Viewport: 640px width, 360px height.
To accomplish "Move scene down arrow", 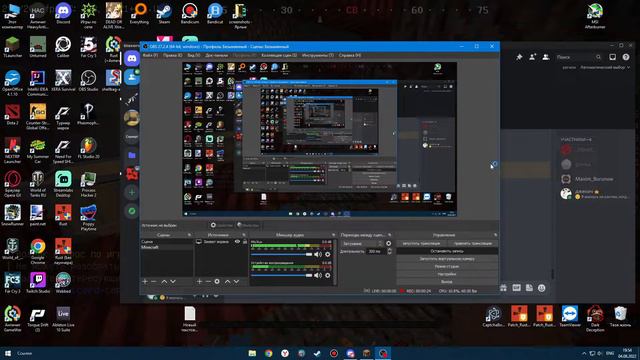I will coord(173,282).
